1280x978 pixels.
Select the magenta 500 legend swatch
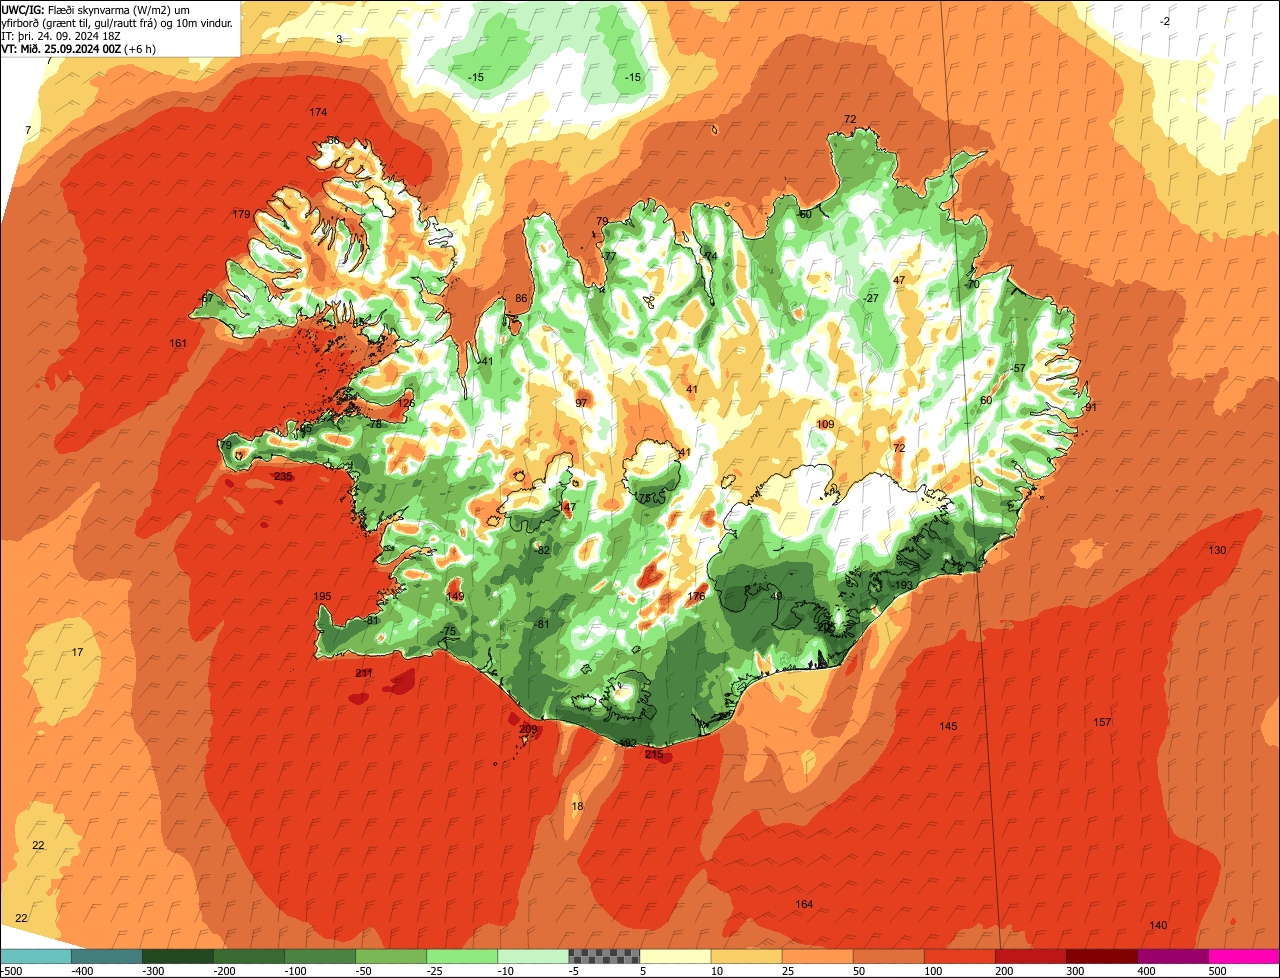(x=1244, y=957)
